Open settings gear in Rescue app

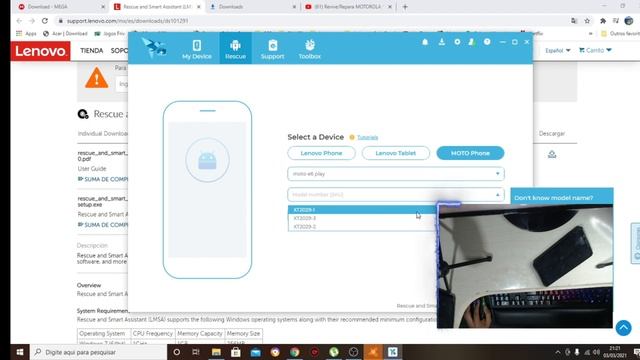[457, 42]
